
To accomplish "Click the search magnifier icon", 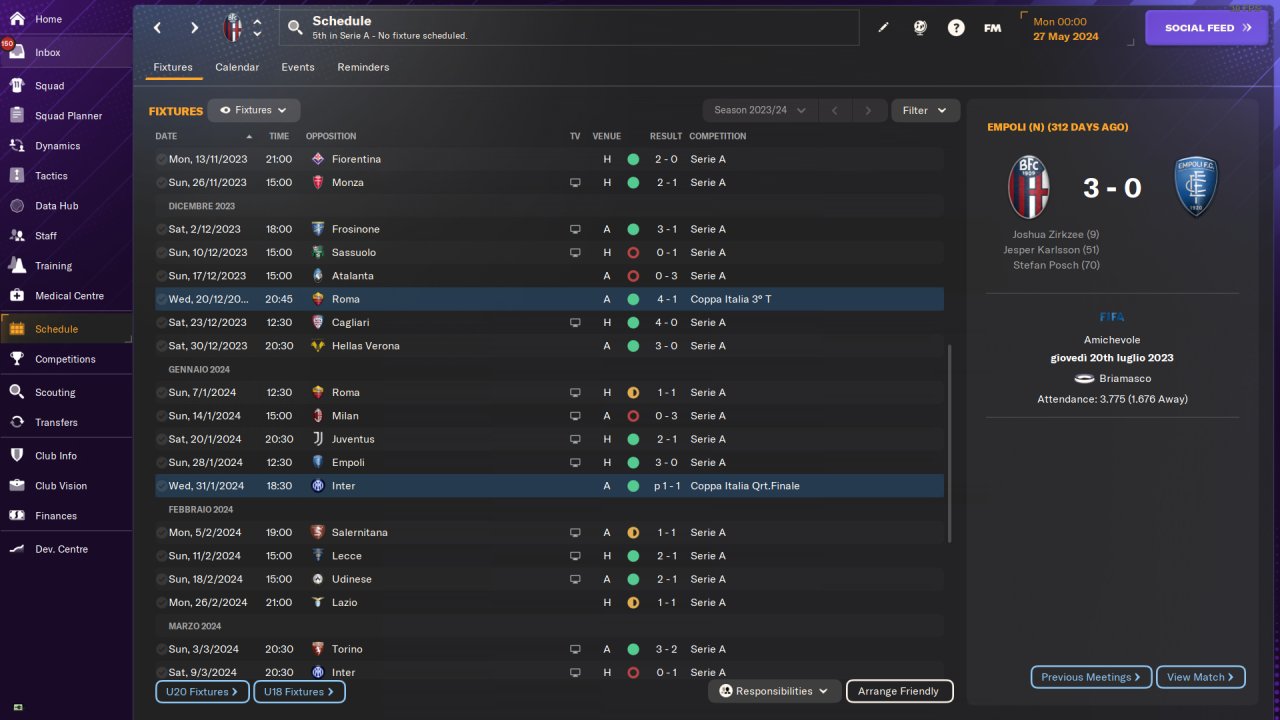I will (x=295, y=28).
